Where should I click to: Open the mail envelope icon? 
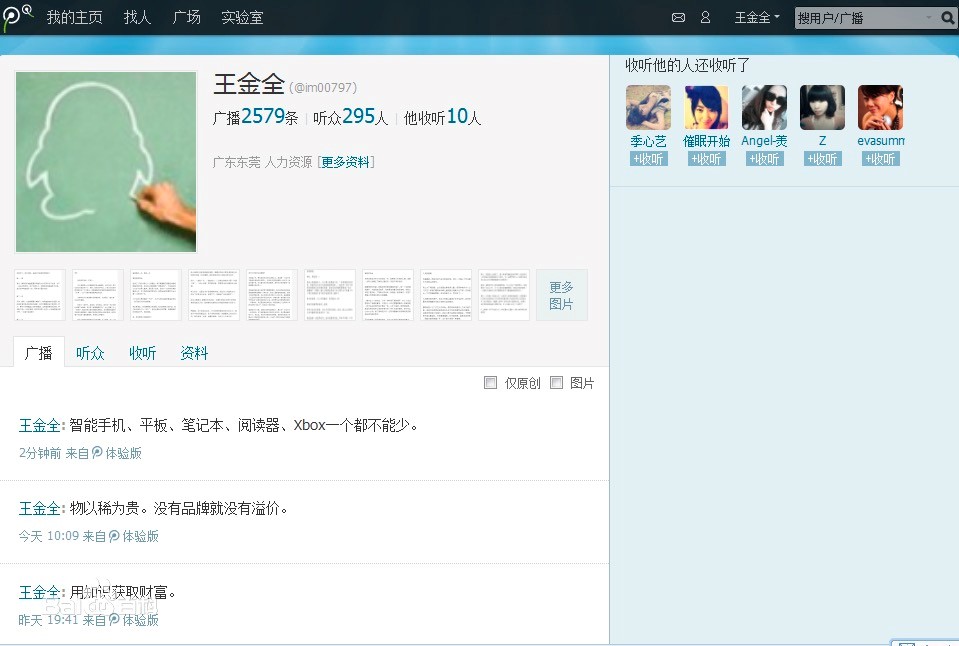678,18
